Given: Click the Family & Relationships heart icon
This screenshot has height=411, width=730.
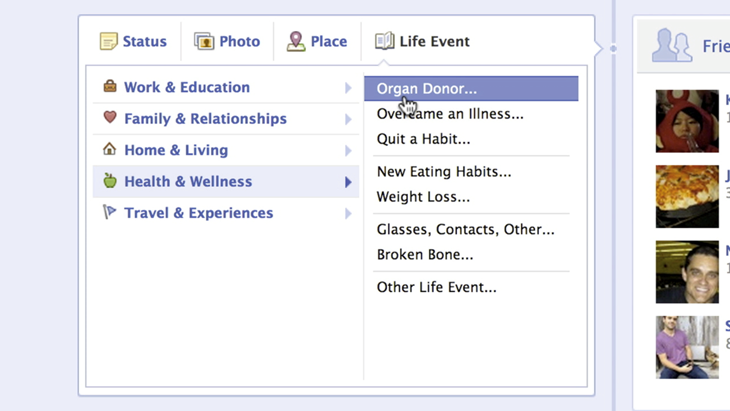Looking at the screenshot, I should click(110, 118).
